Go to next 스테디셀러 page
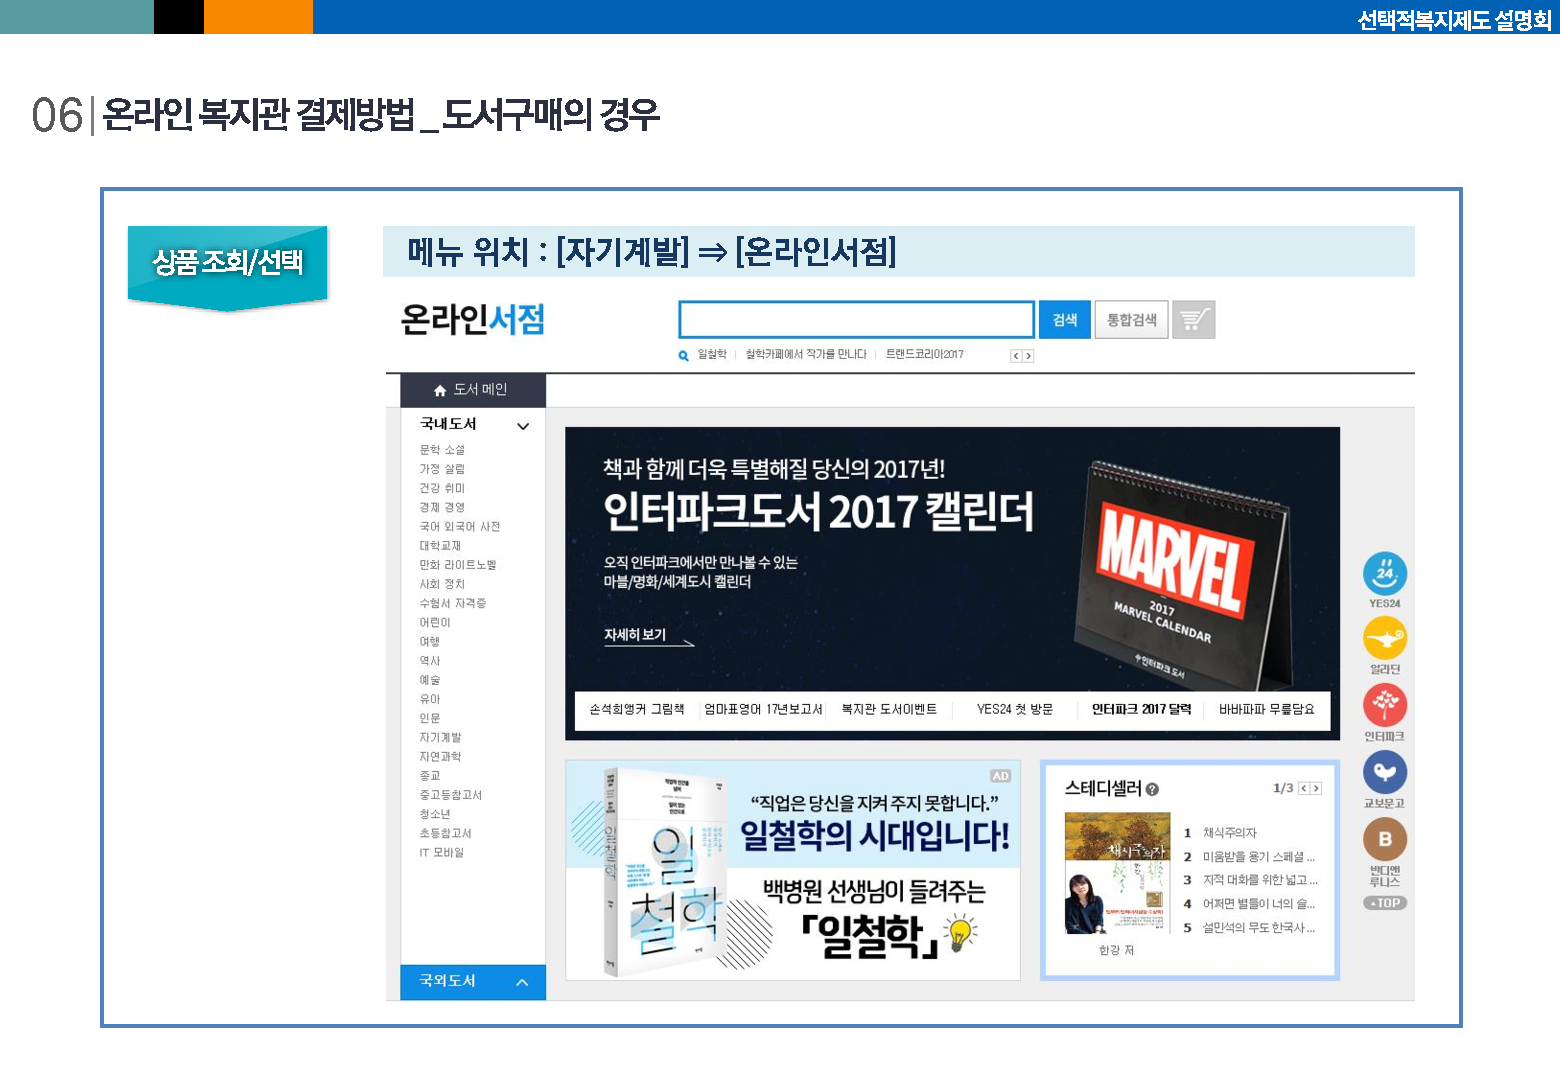Image resolution: width=1560 pixels, height=1080 pixels. (1316, 789)
